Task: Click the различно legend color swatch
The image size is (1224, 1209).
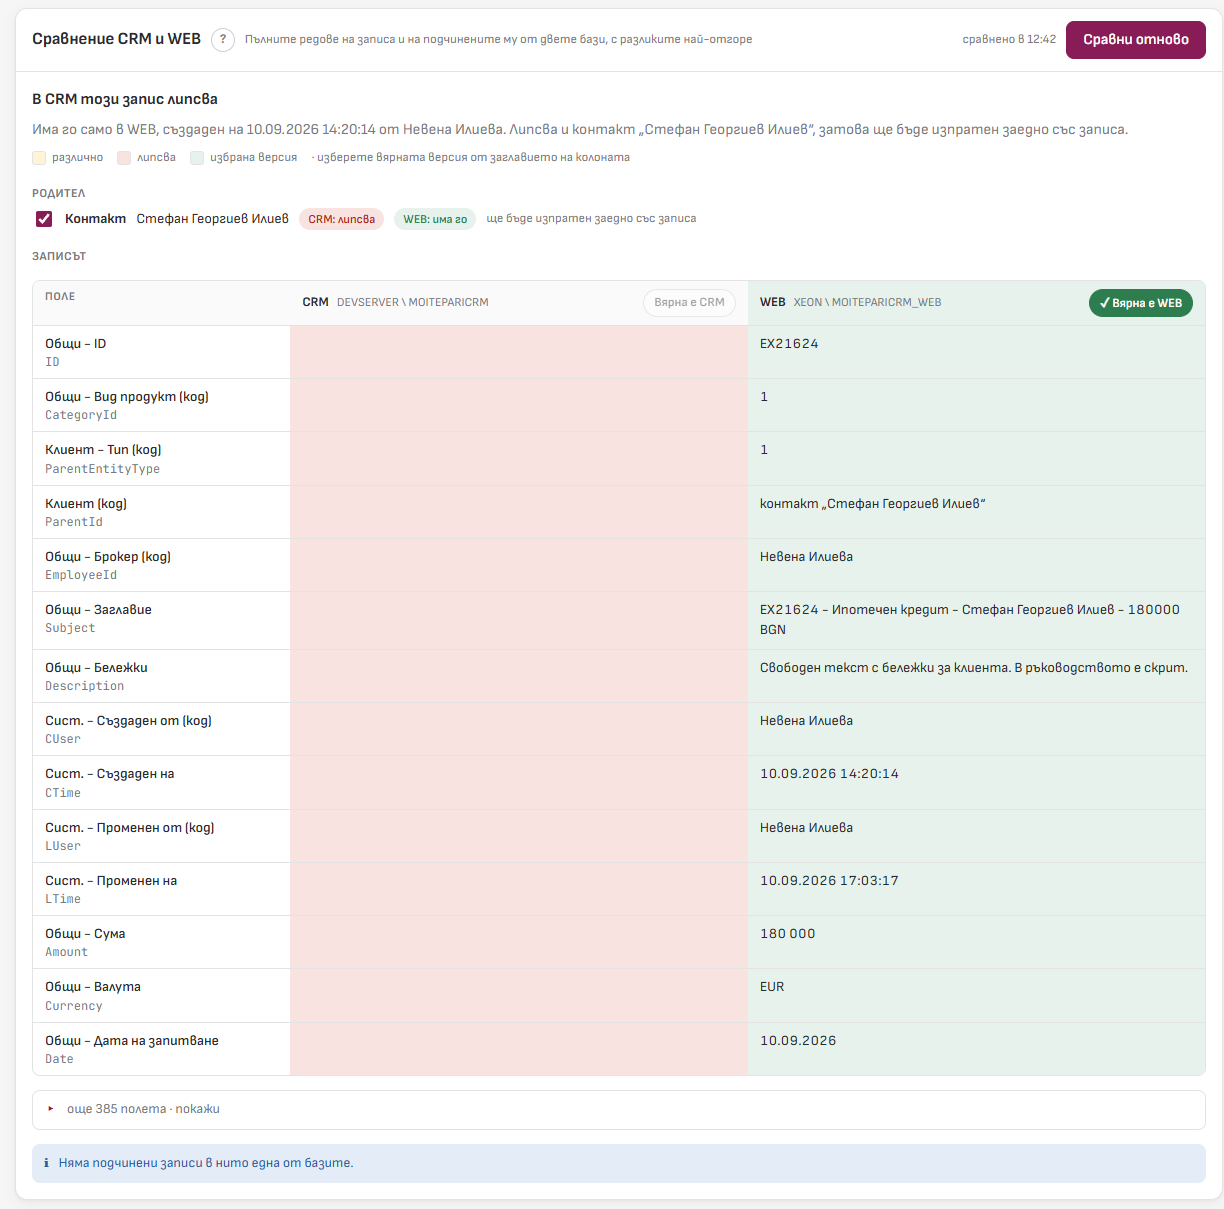Action: click(39, 158)
